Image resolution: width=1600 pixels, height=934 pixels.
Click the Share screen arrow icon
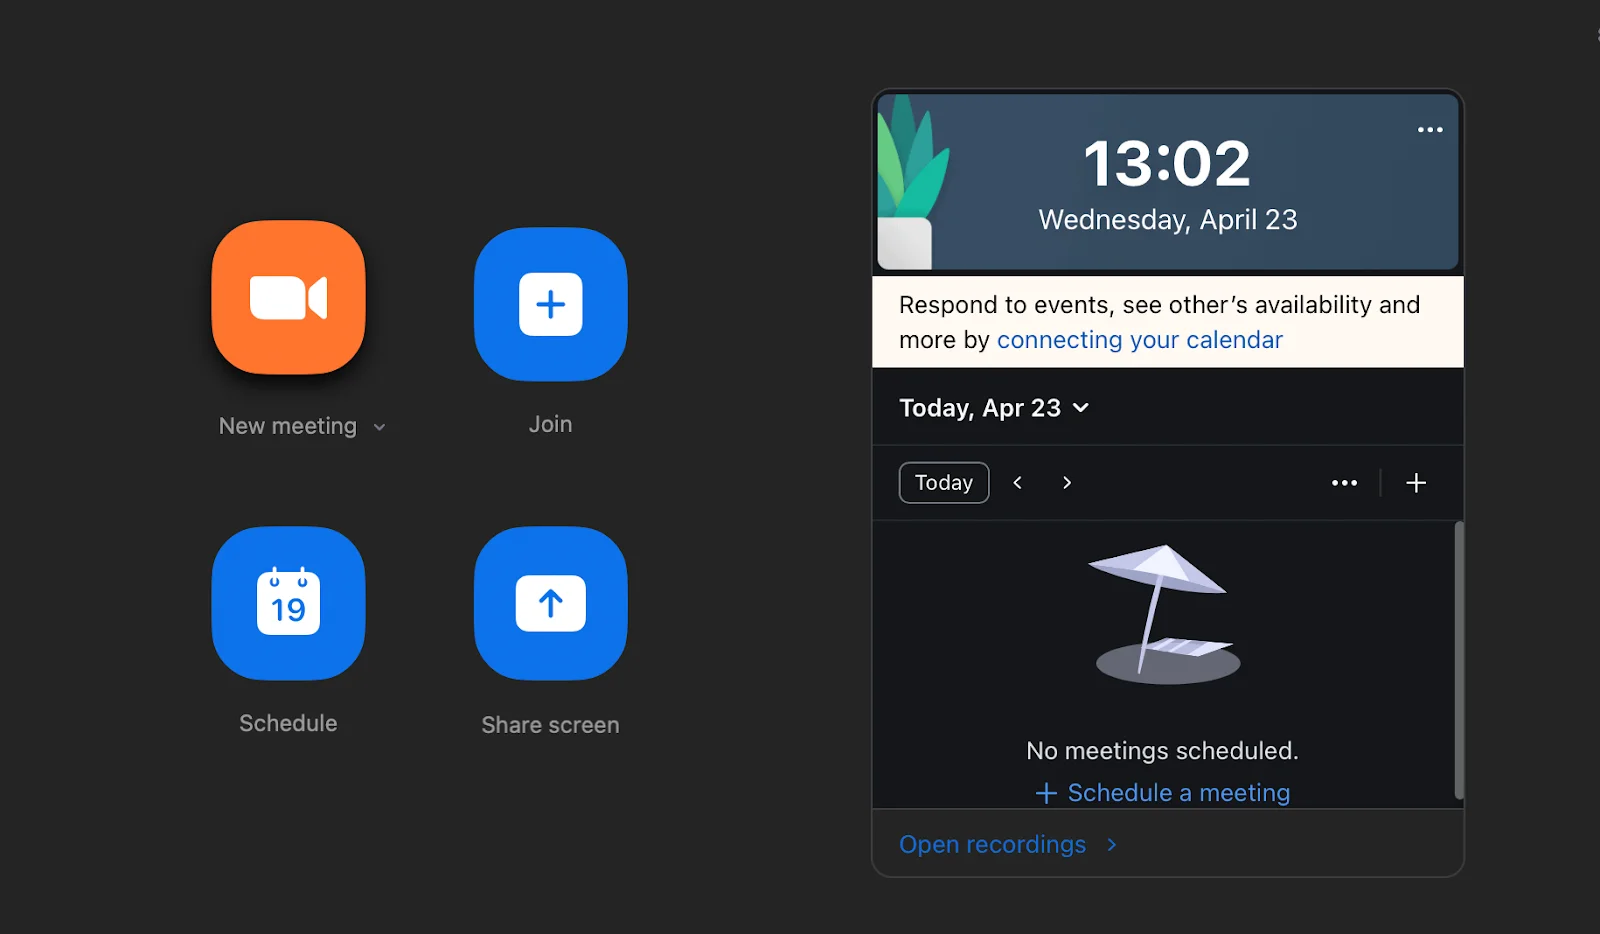[550, 603]
